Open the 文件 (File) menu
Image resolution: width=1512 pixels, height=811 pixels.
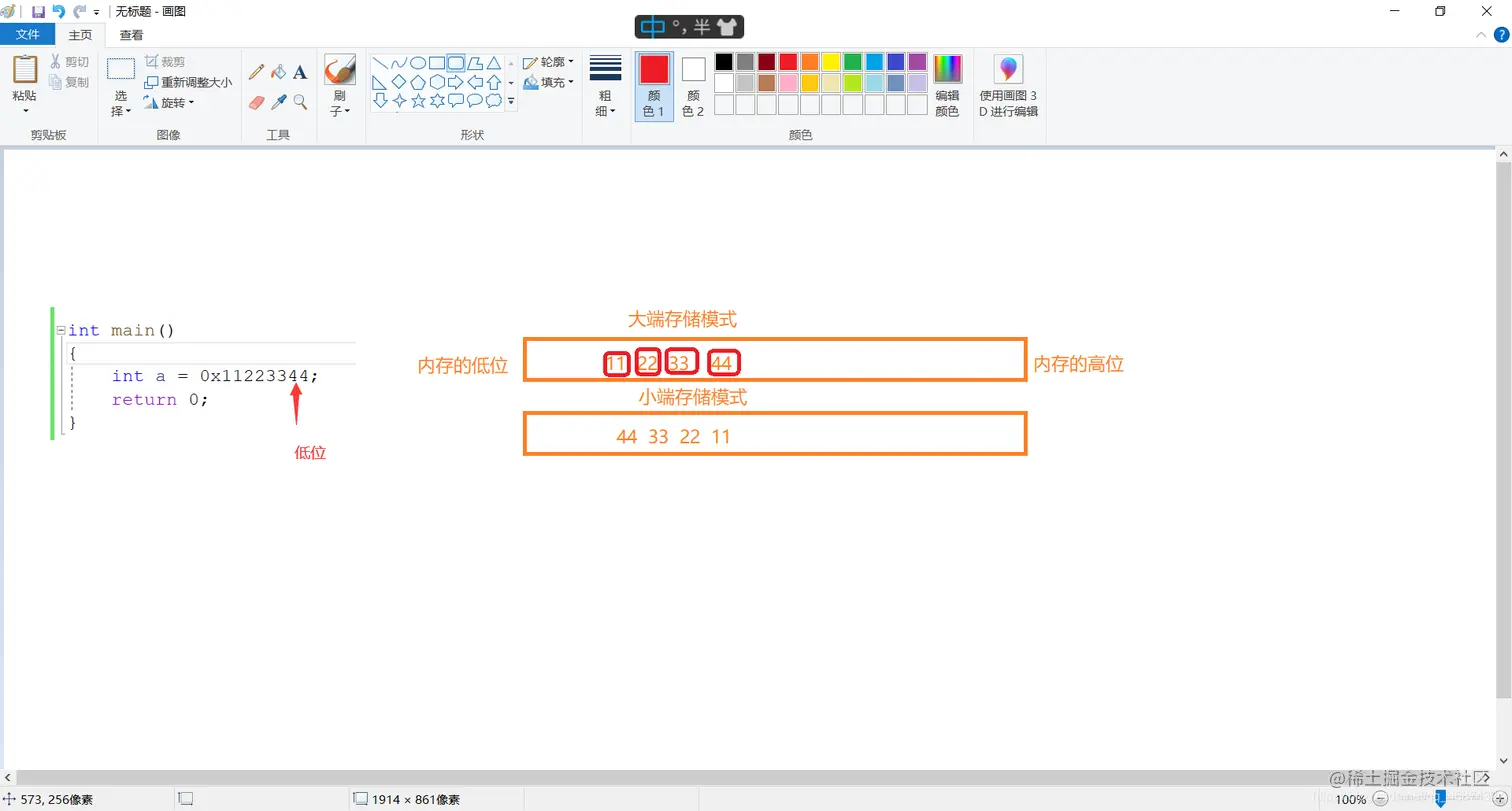(x=29, y=33)
